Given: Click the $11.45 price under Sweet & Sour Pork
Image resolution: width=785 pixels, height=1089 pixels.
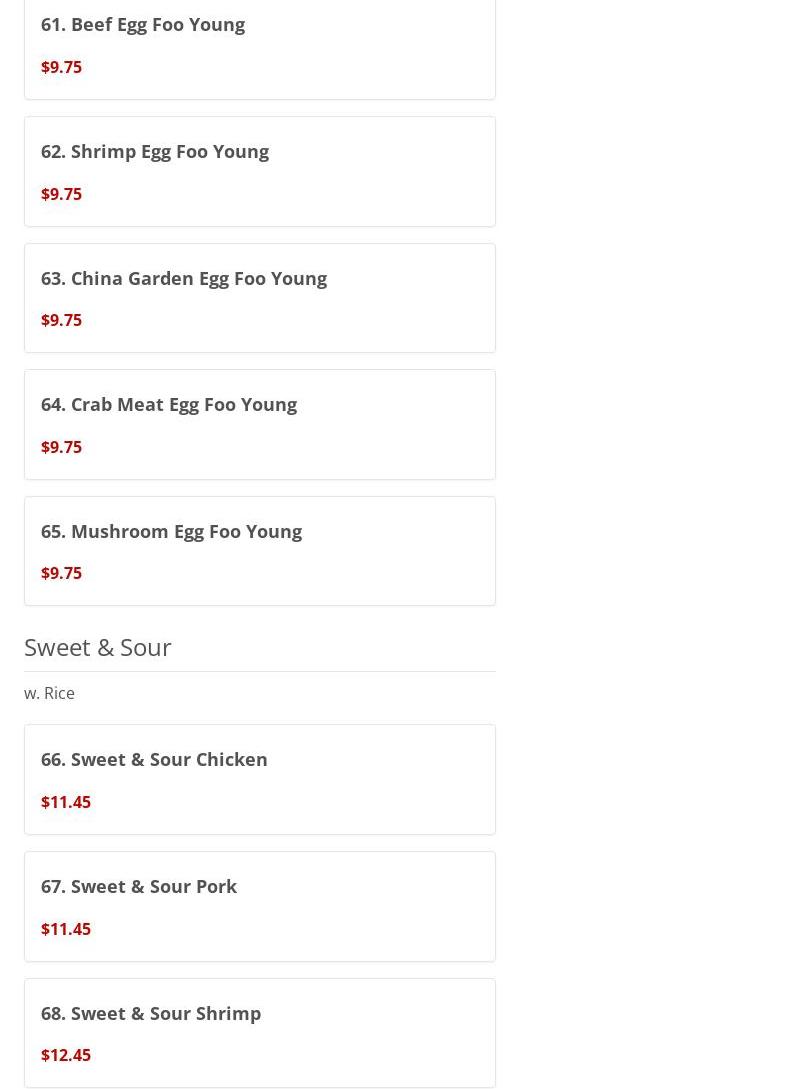Looking at the screenshot, I should (x=65, y=929).
